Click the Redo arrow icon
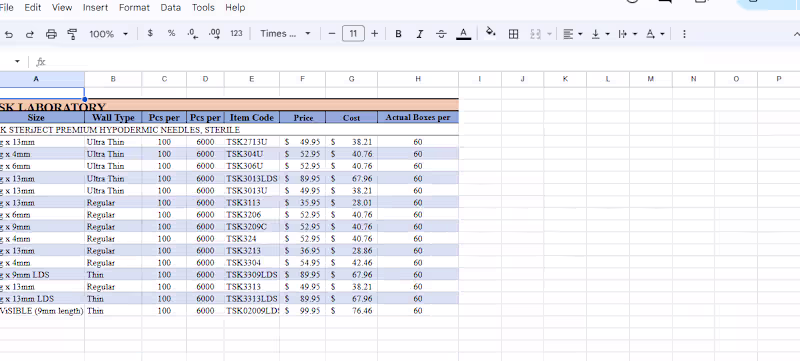This screenshot has width=800, height=361. tap(30, 34)
